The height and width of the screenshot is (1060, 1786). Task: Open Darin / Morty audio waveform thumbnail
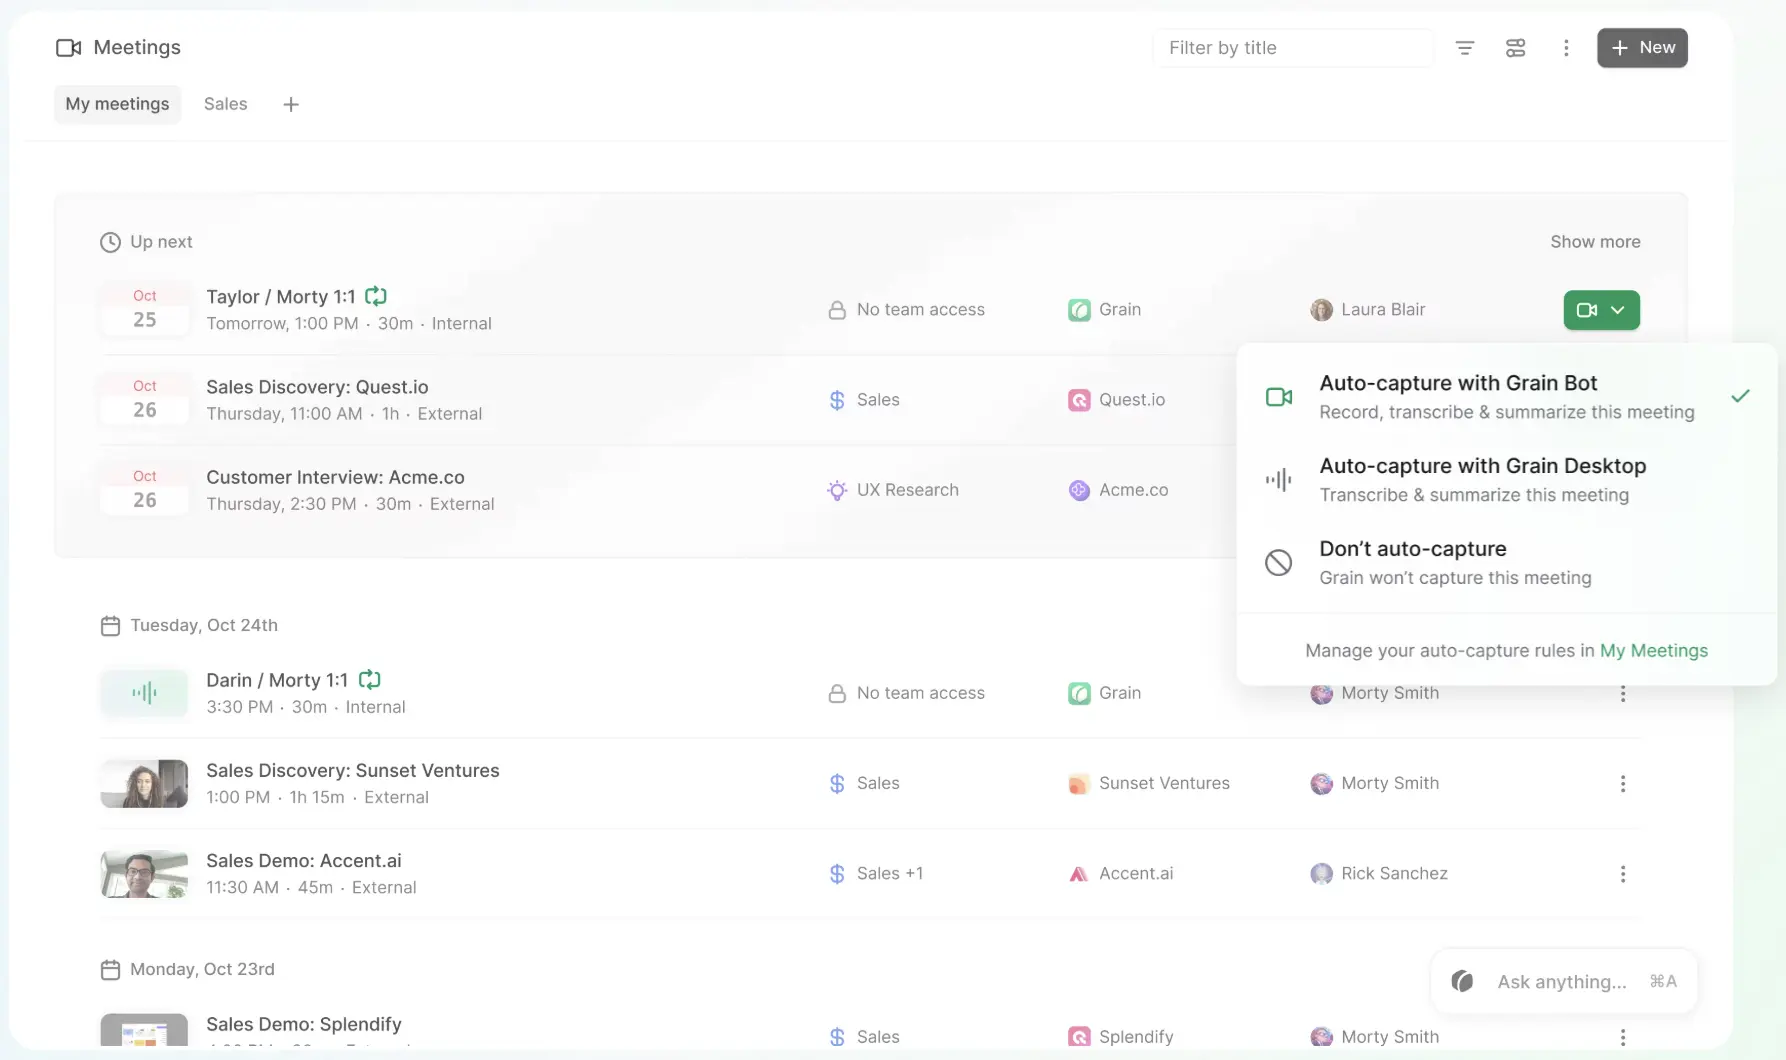pyautogui.click(x=144, y=693)
